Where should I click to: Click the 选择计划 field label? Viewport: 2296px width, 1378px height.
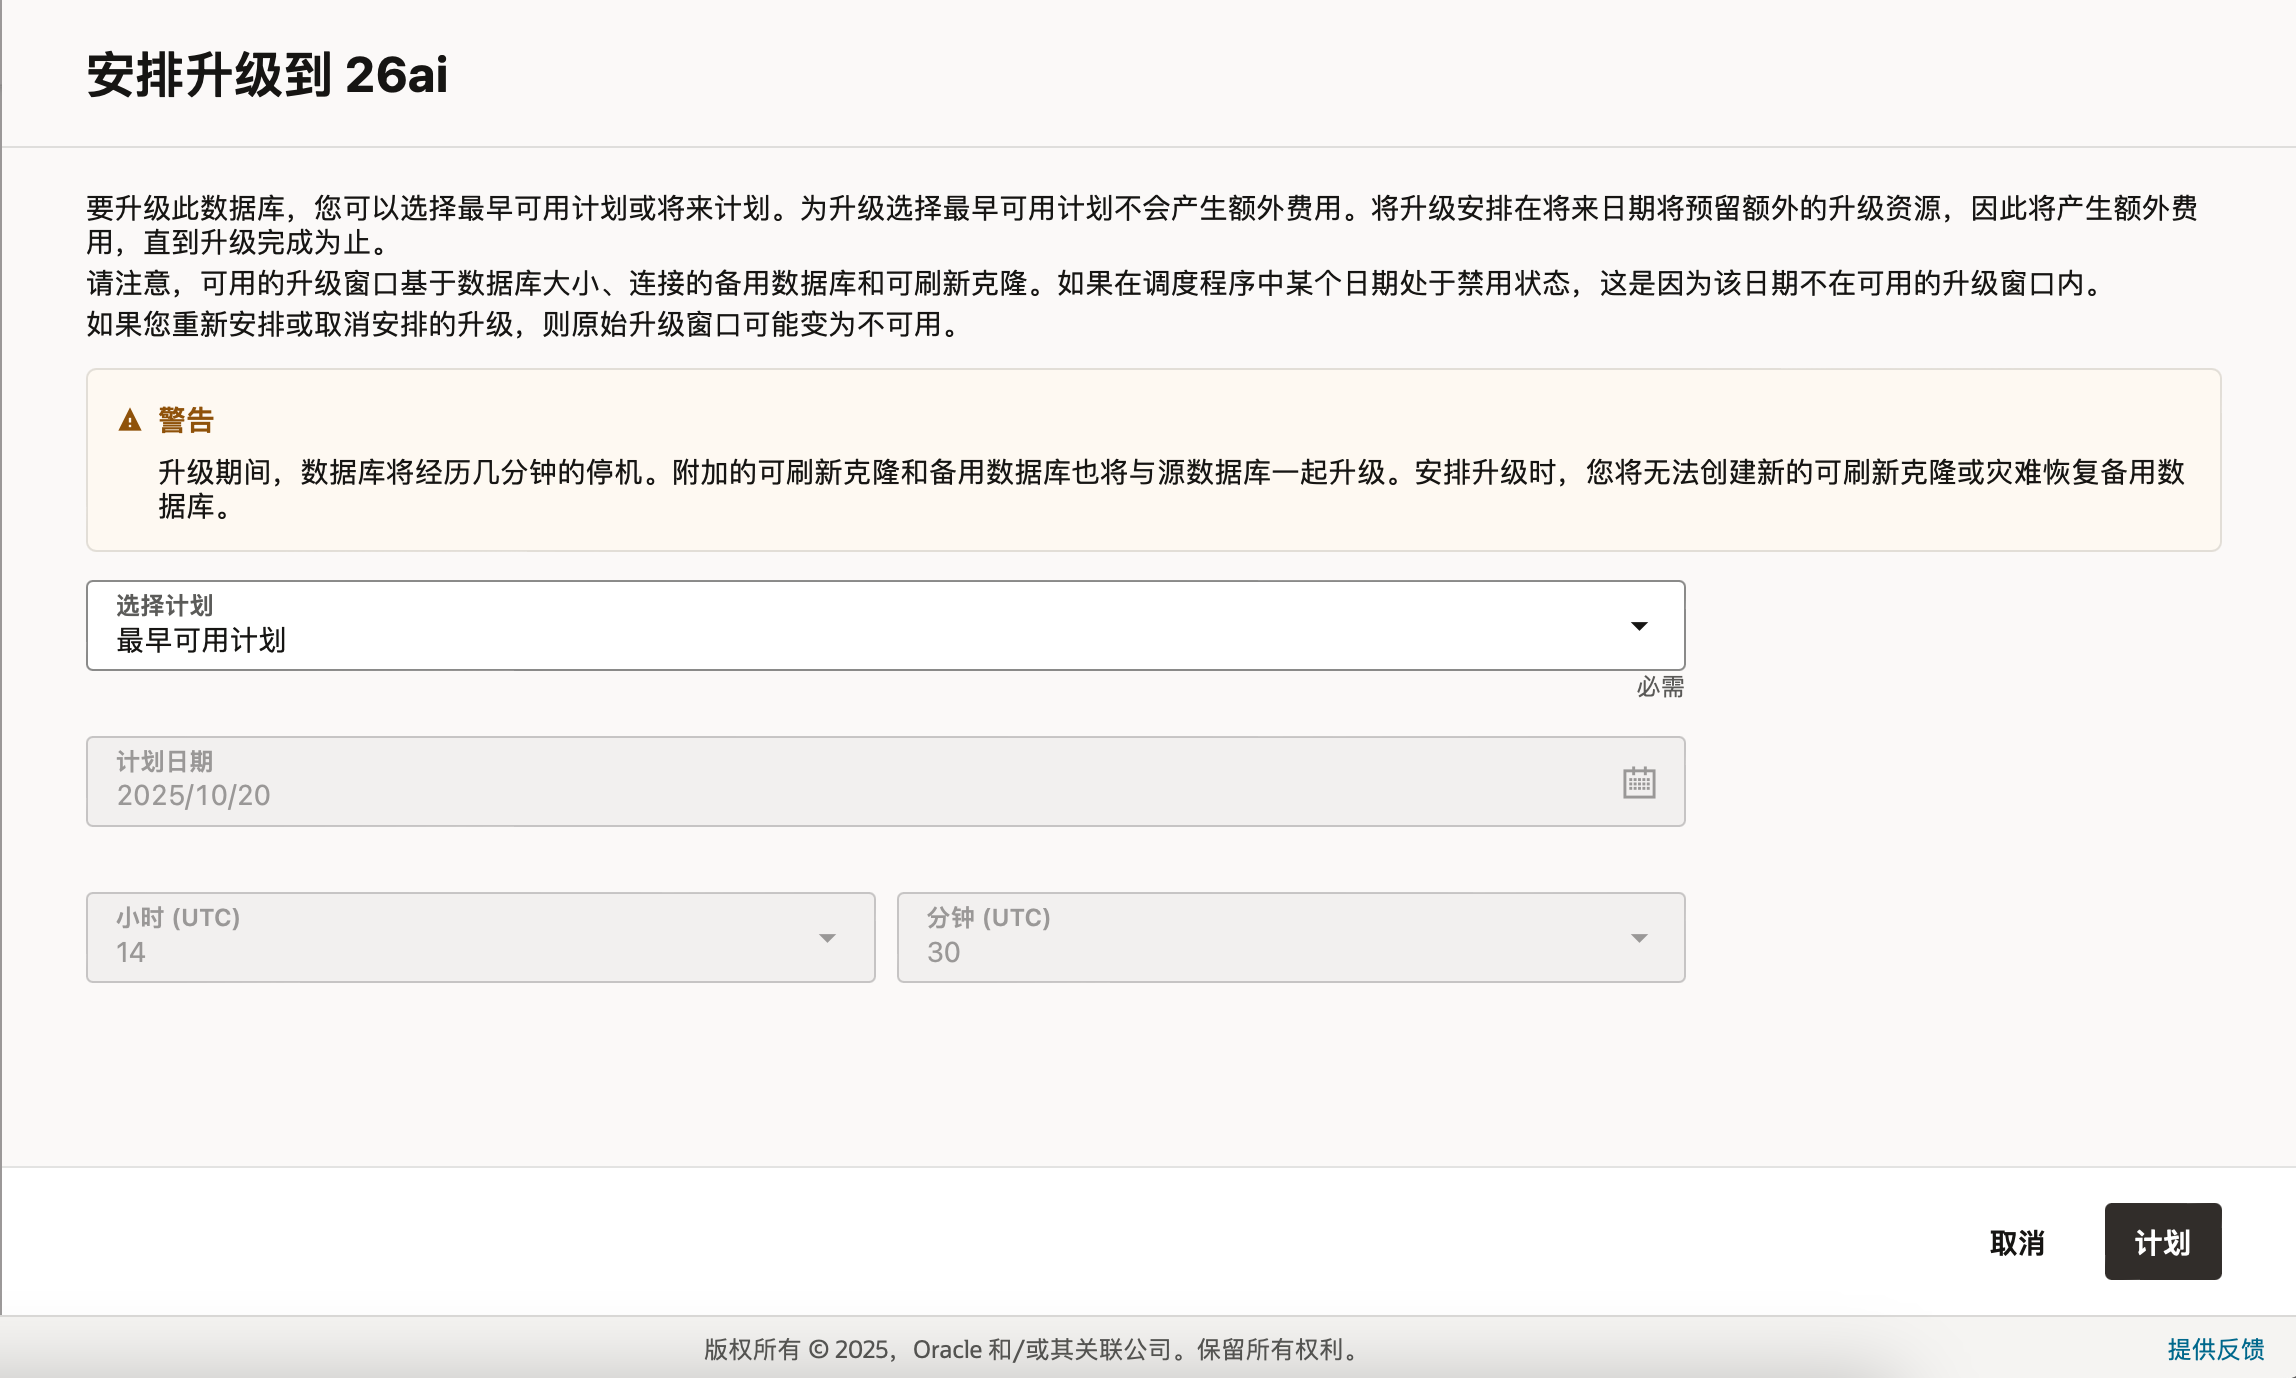(x=164, y=605)
